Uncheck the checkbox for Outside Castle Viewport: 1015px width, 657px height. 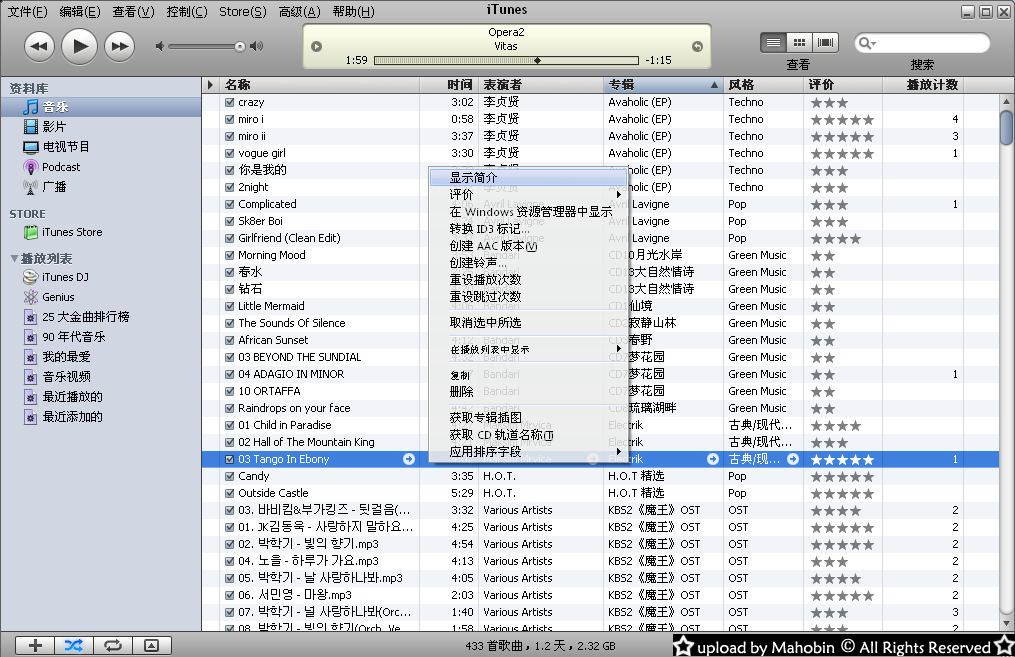pyautogui.click(x=229, y=493)
